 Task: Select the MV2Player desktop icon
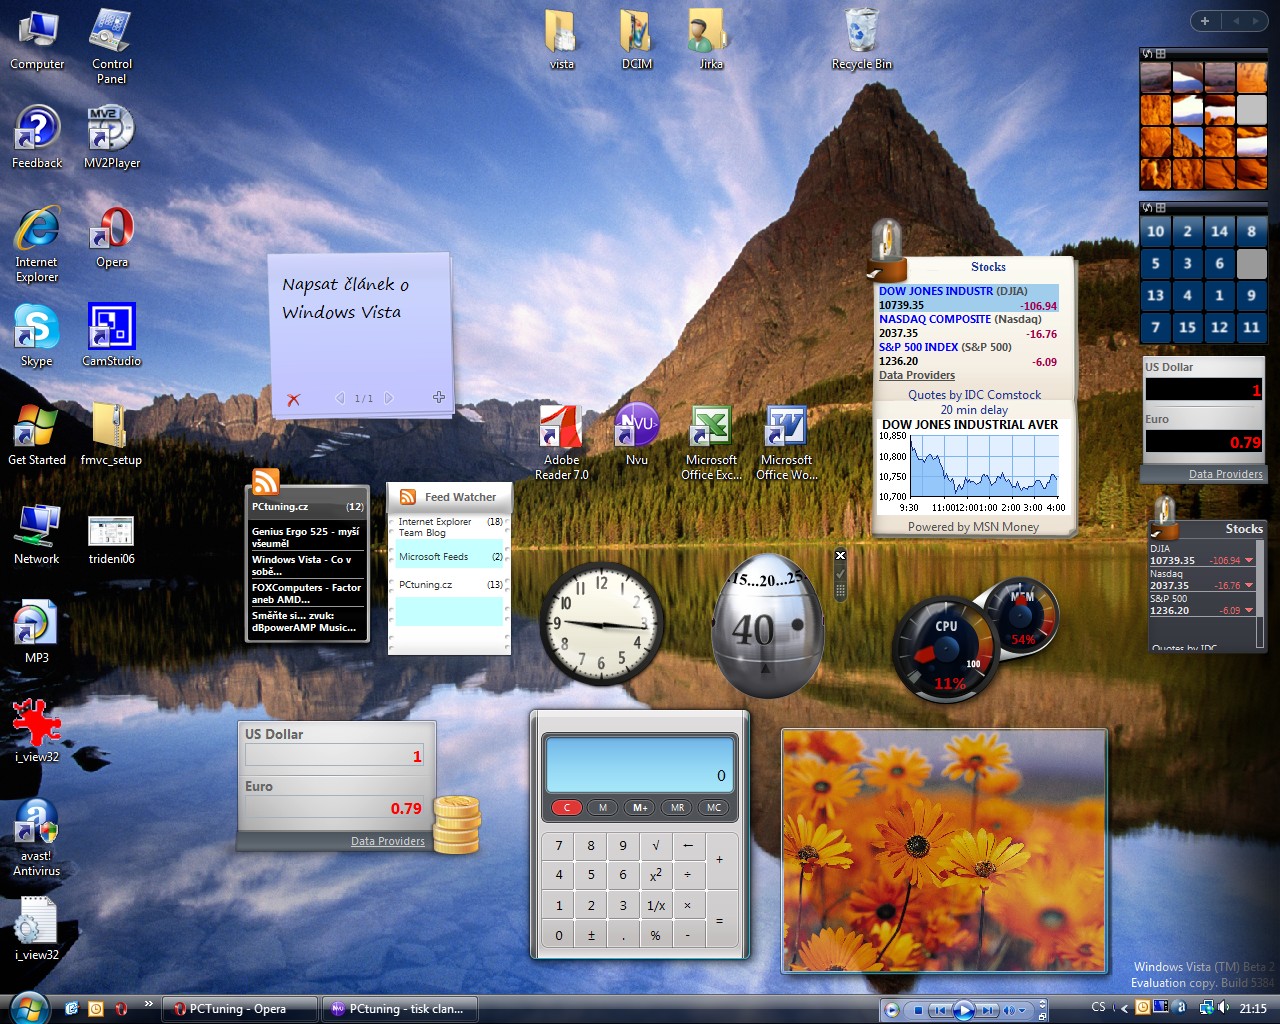coord(111,138)
